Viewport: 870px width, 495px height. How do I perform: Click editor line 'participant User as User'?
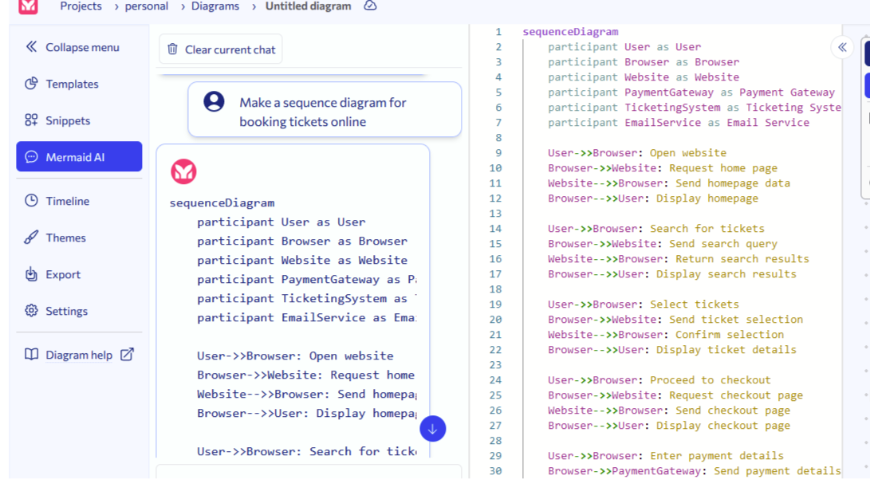click(624, 47)
